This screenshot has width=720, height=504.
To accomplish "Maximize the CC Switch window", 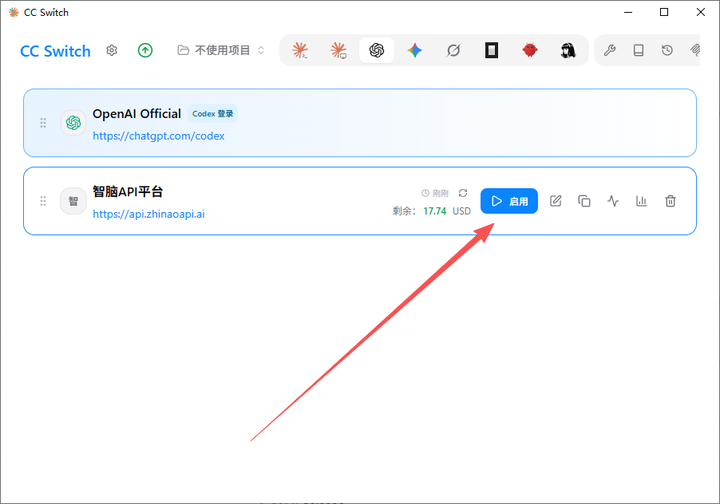I will (x=664, y=12).
